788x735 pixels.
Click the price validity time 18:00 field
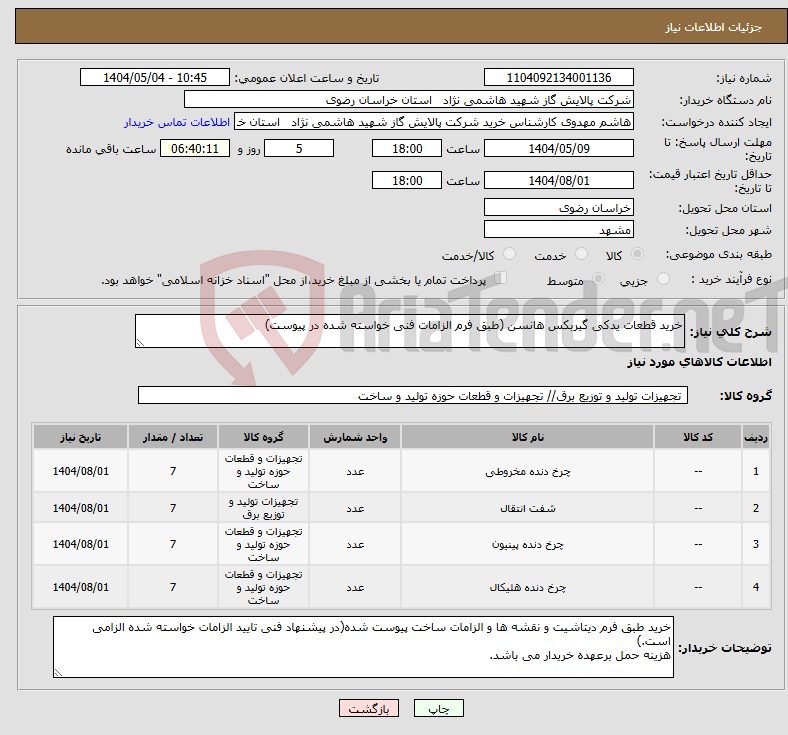(407, 180)
